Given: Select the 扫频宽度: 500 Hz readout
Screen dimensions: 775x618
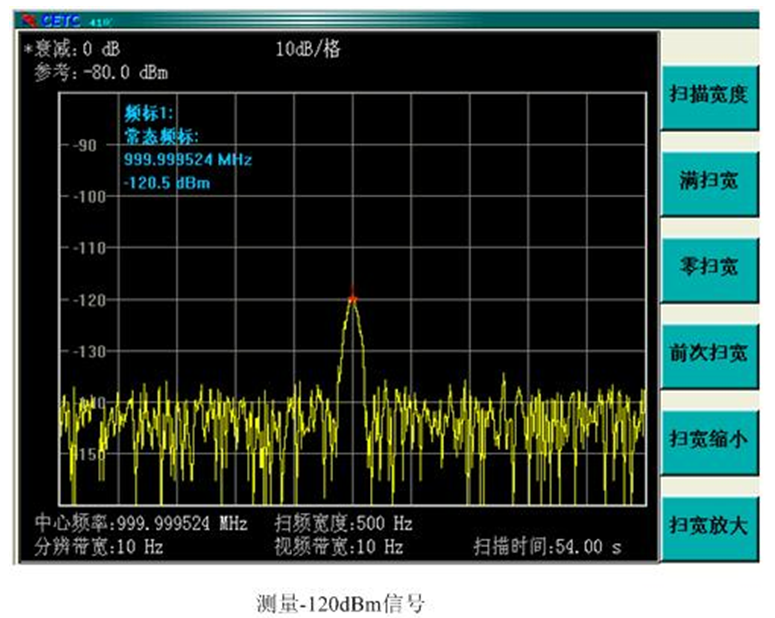Looking at the screenshot, I should 343,524.
